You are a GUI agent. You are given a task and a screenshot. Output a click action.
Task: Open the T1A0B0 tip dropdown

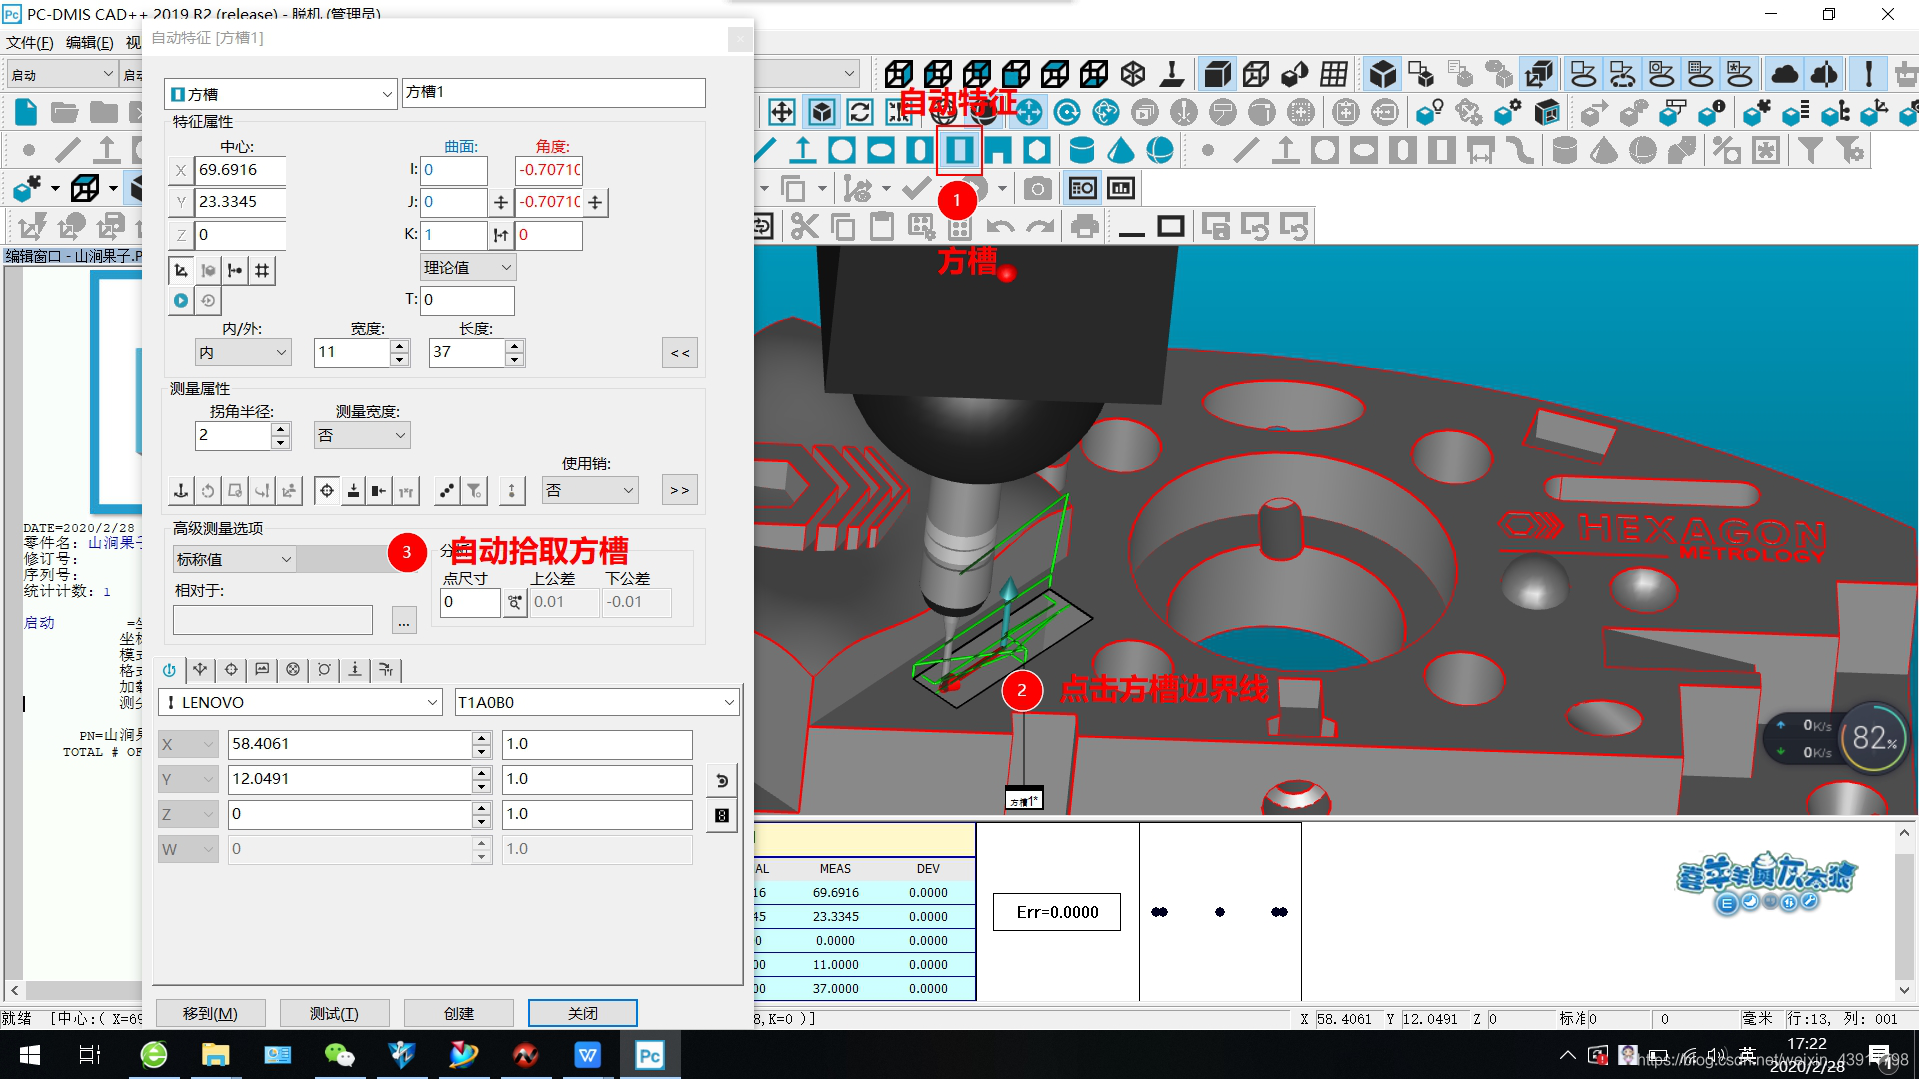[x=597, y=702]
